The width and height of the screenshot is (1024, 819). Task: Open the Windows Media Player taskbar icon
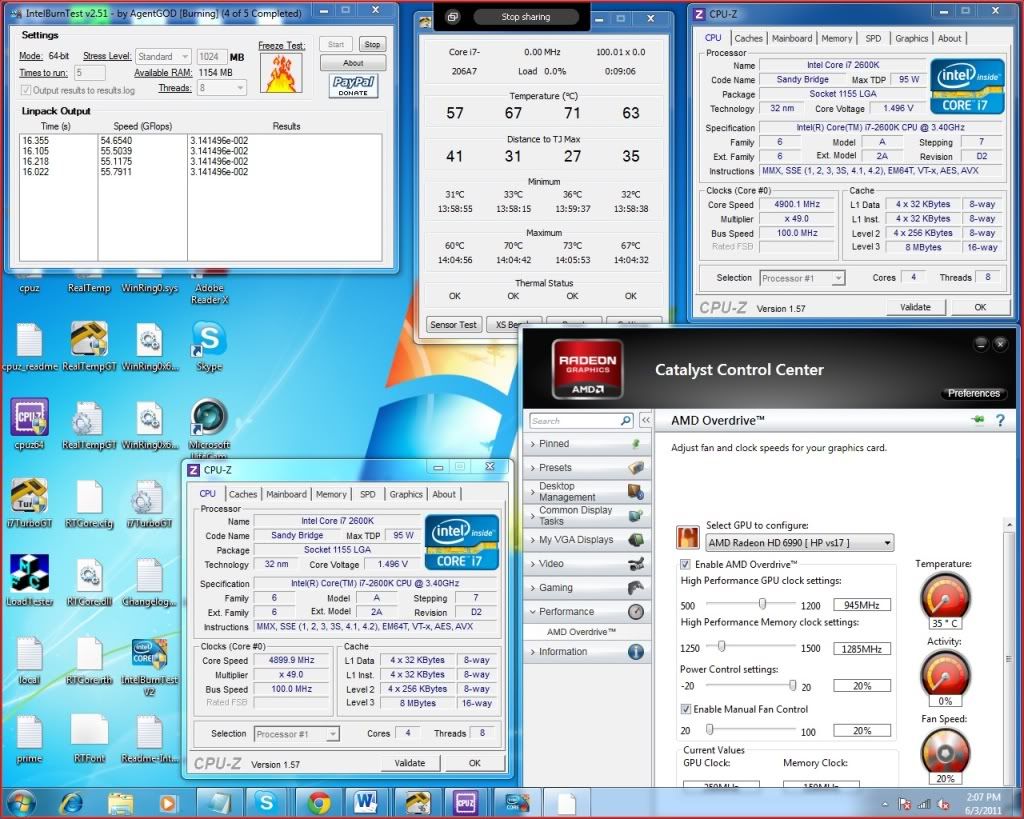click(x=168, y=803)
